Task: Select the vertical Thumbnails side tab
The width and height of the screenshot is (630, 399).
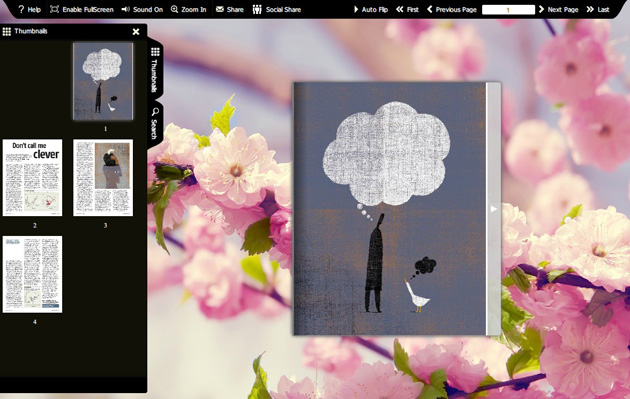Action: click(x=155, y=69)
